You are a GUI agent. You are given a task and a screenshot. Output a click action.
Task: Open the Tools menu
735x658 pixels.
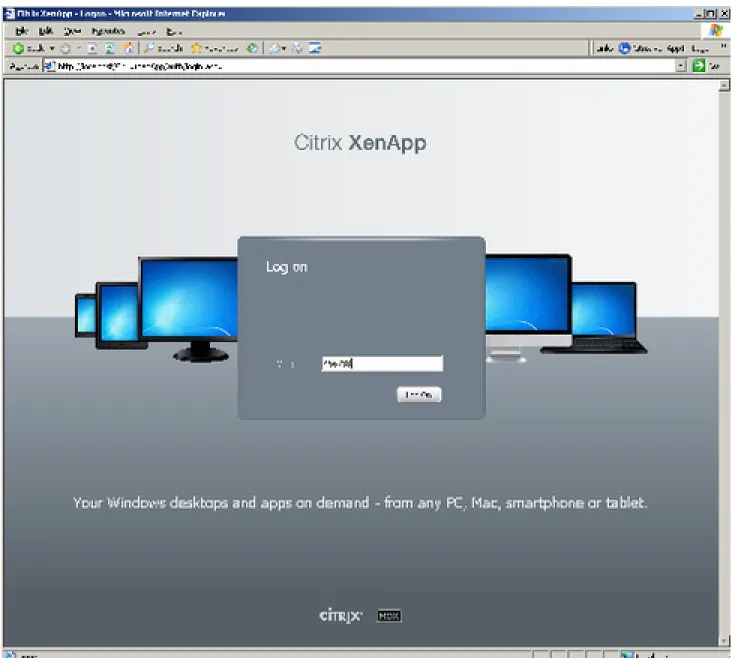[x=146, y=31]
